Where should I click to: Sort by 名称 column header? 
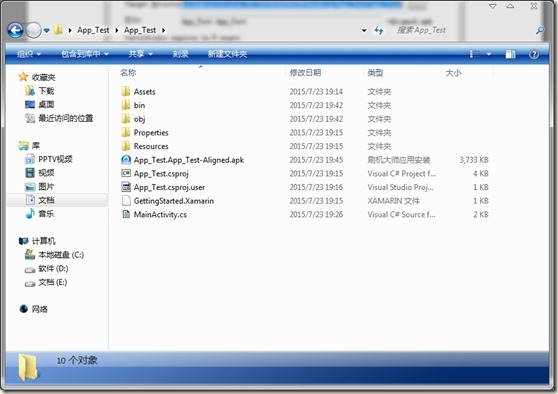pos(128,73)
